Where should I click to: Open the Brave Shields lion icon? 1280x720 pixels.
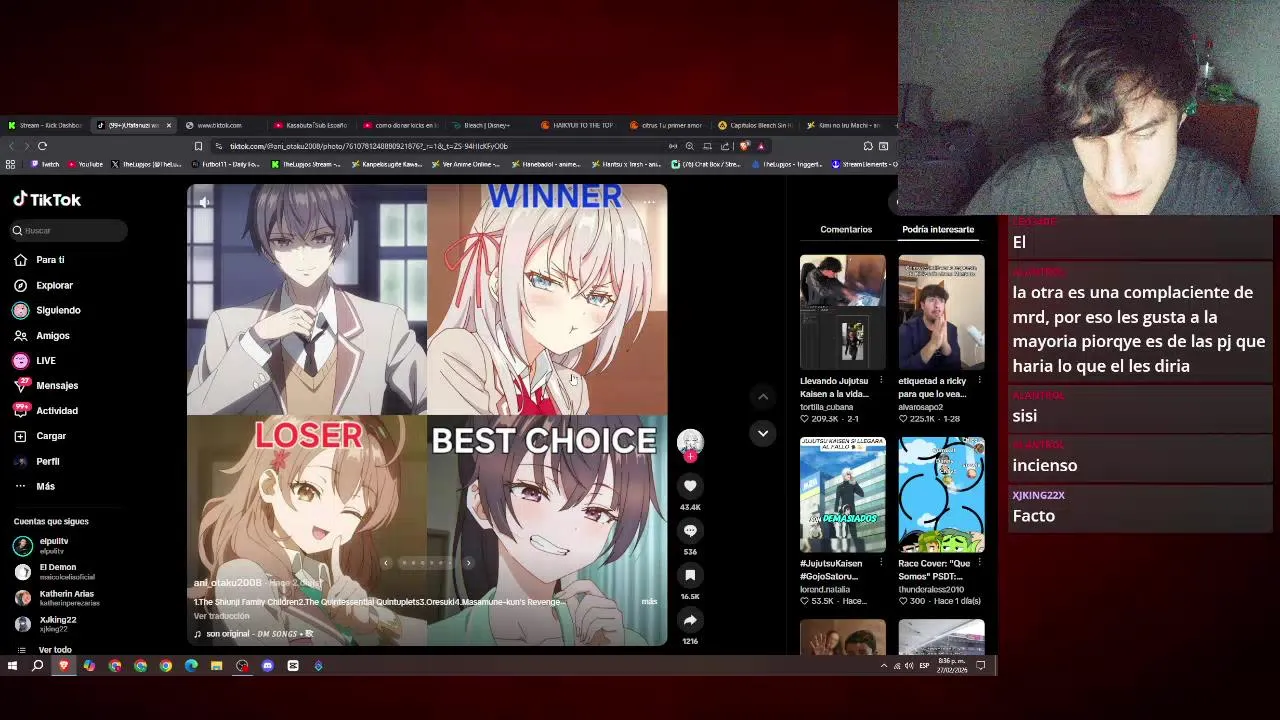coord(744,146)
